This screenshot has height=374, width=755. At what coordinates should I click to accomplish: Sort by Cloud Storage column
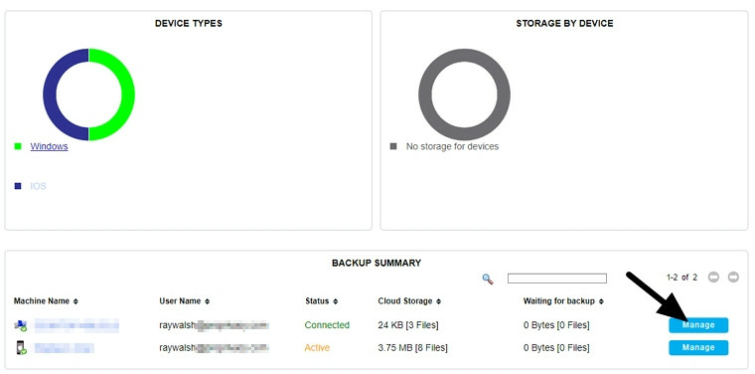tap(409, 301)
